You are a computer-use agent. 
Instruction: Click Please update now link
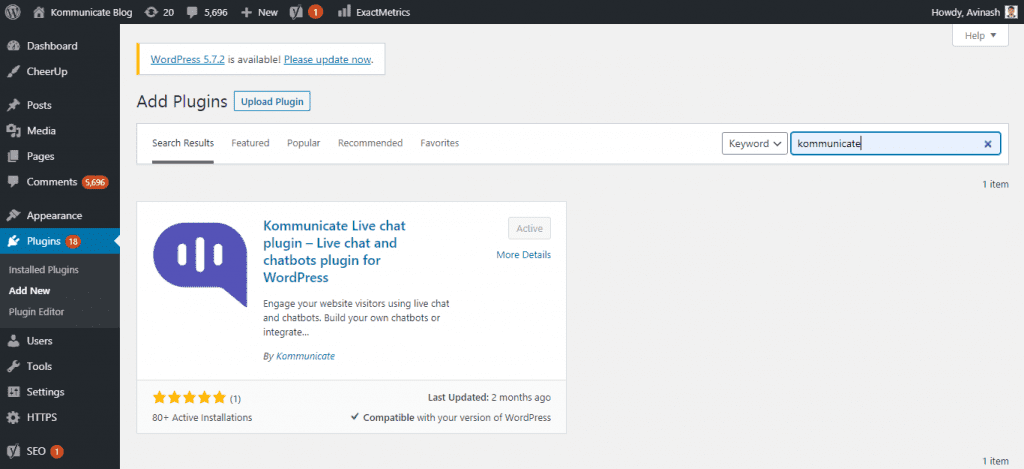pyautogui.click(x=328, y=59)
